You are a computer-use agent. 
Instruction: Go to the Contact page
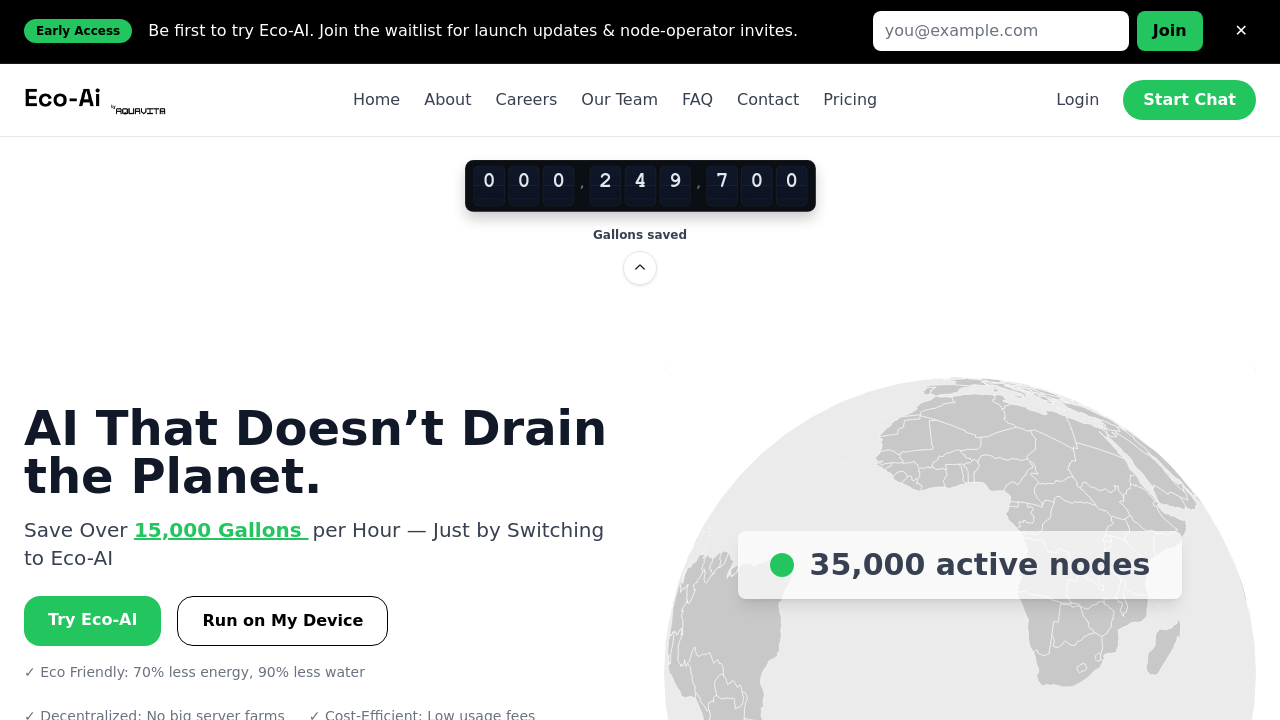[768, 100]
